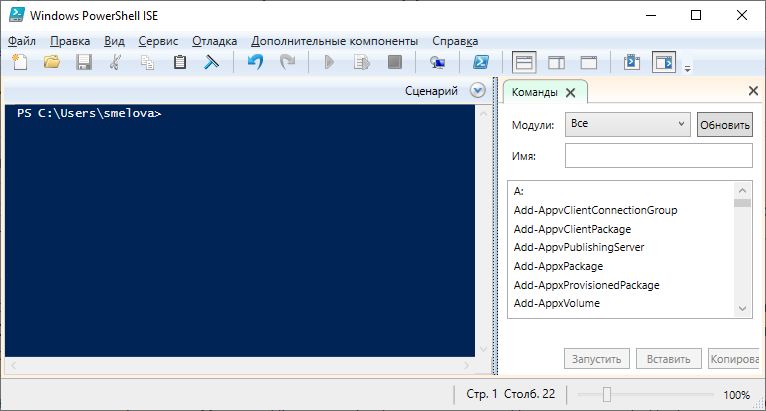Open the Сервис menu
The image size is (766, 411).
pos(158,41)
